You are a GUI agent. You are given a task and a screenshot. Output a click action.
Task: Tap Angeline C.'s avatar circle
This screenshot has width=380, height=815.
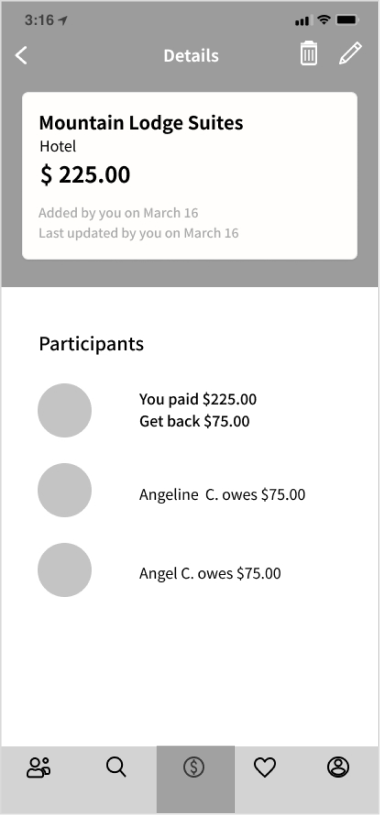[x=64, y=490]
